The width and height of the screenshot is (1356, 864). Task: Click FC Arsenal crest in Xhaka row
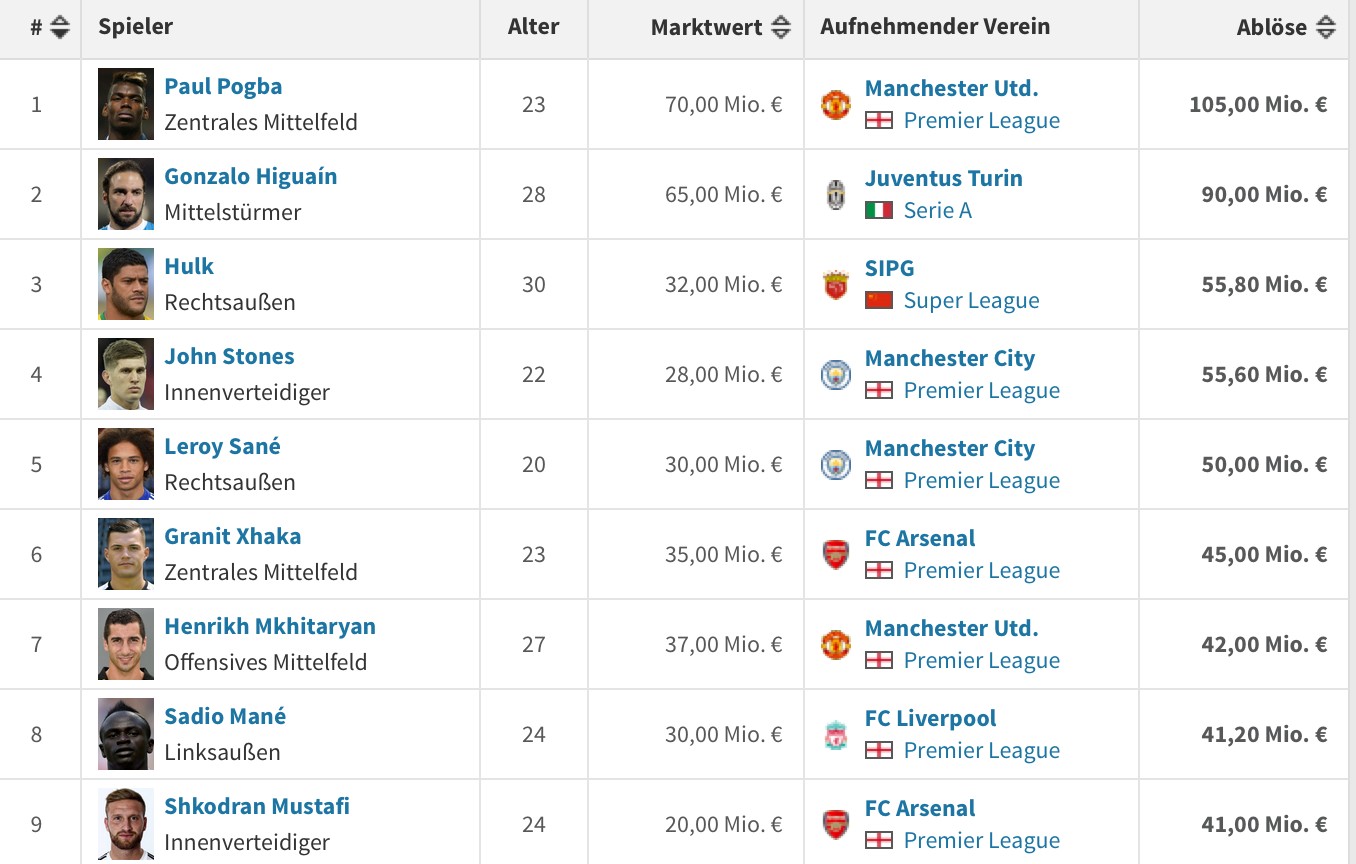click(x=835, y=555)
